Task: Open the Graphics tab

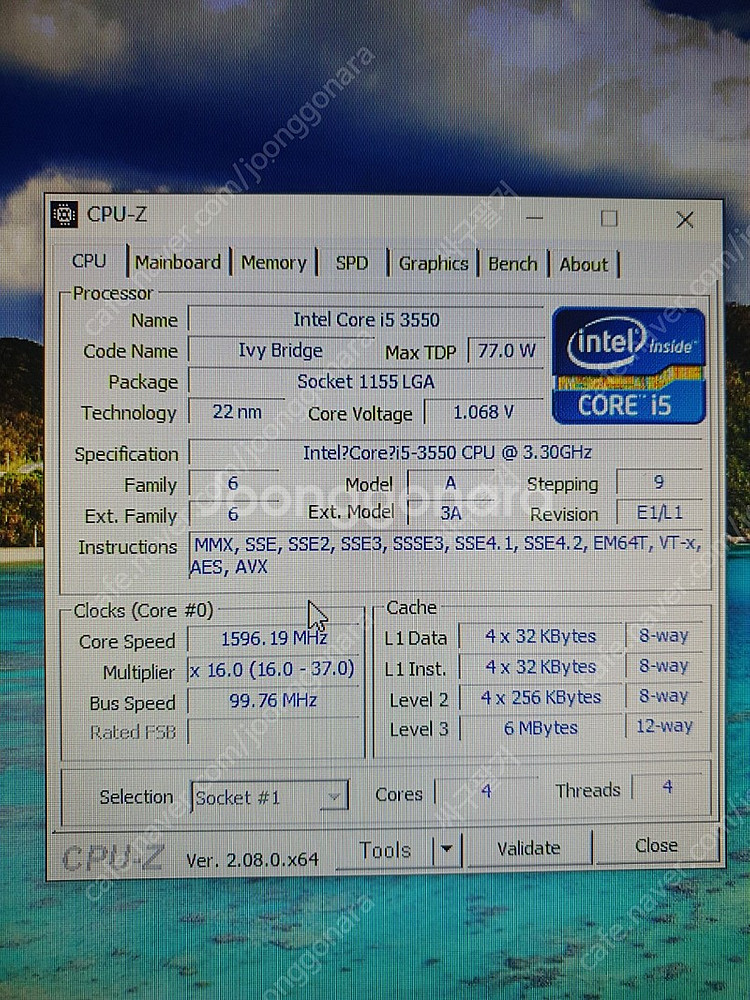Action: 434,263
